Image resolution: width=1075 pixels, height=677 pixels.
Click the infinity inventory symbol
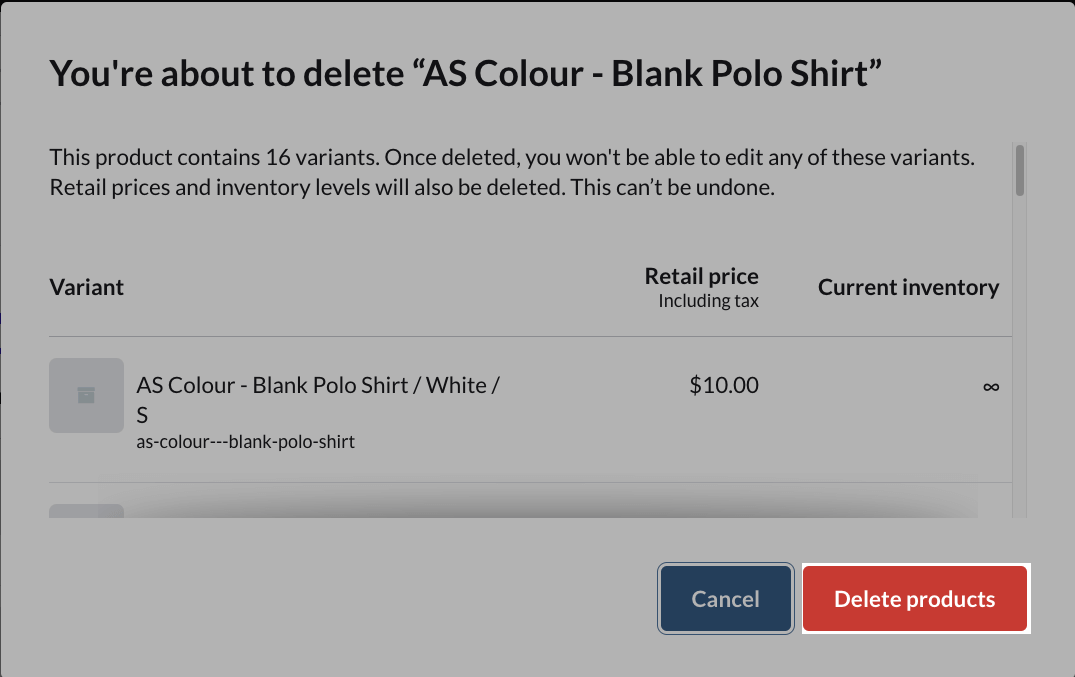point(990,386)
